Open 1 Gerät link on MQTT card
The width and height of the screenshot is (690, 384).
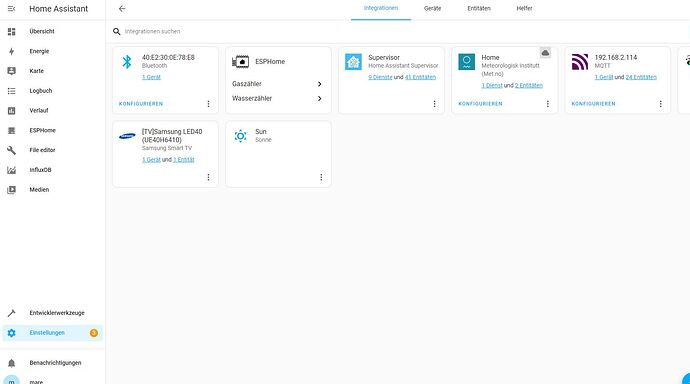(604, 77)
